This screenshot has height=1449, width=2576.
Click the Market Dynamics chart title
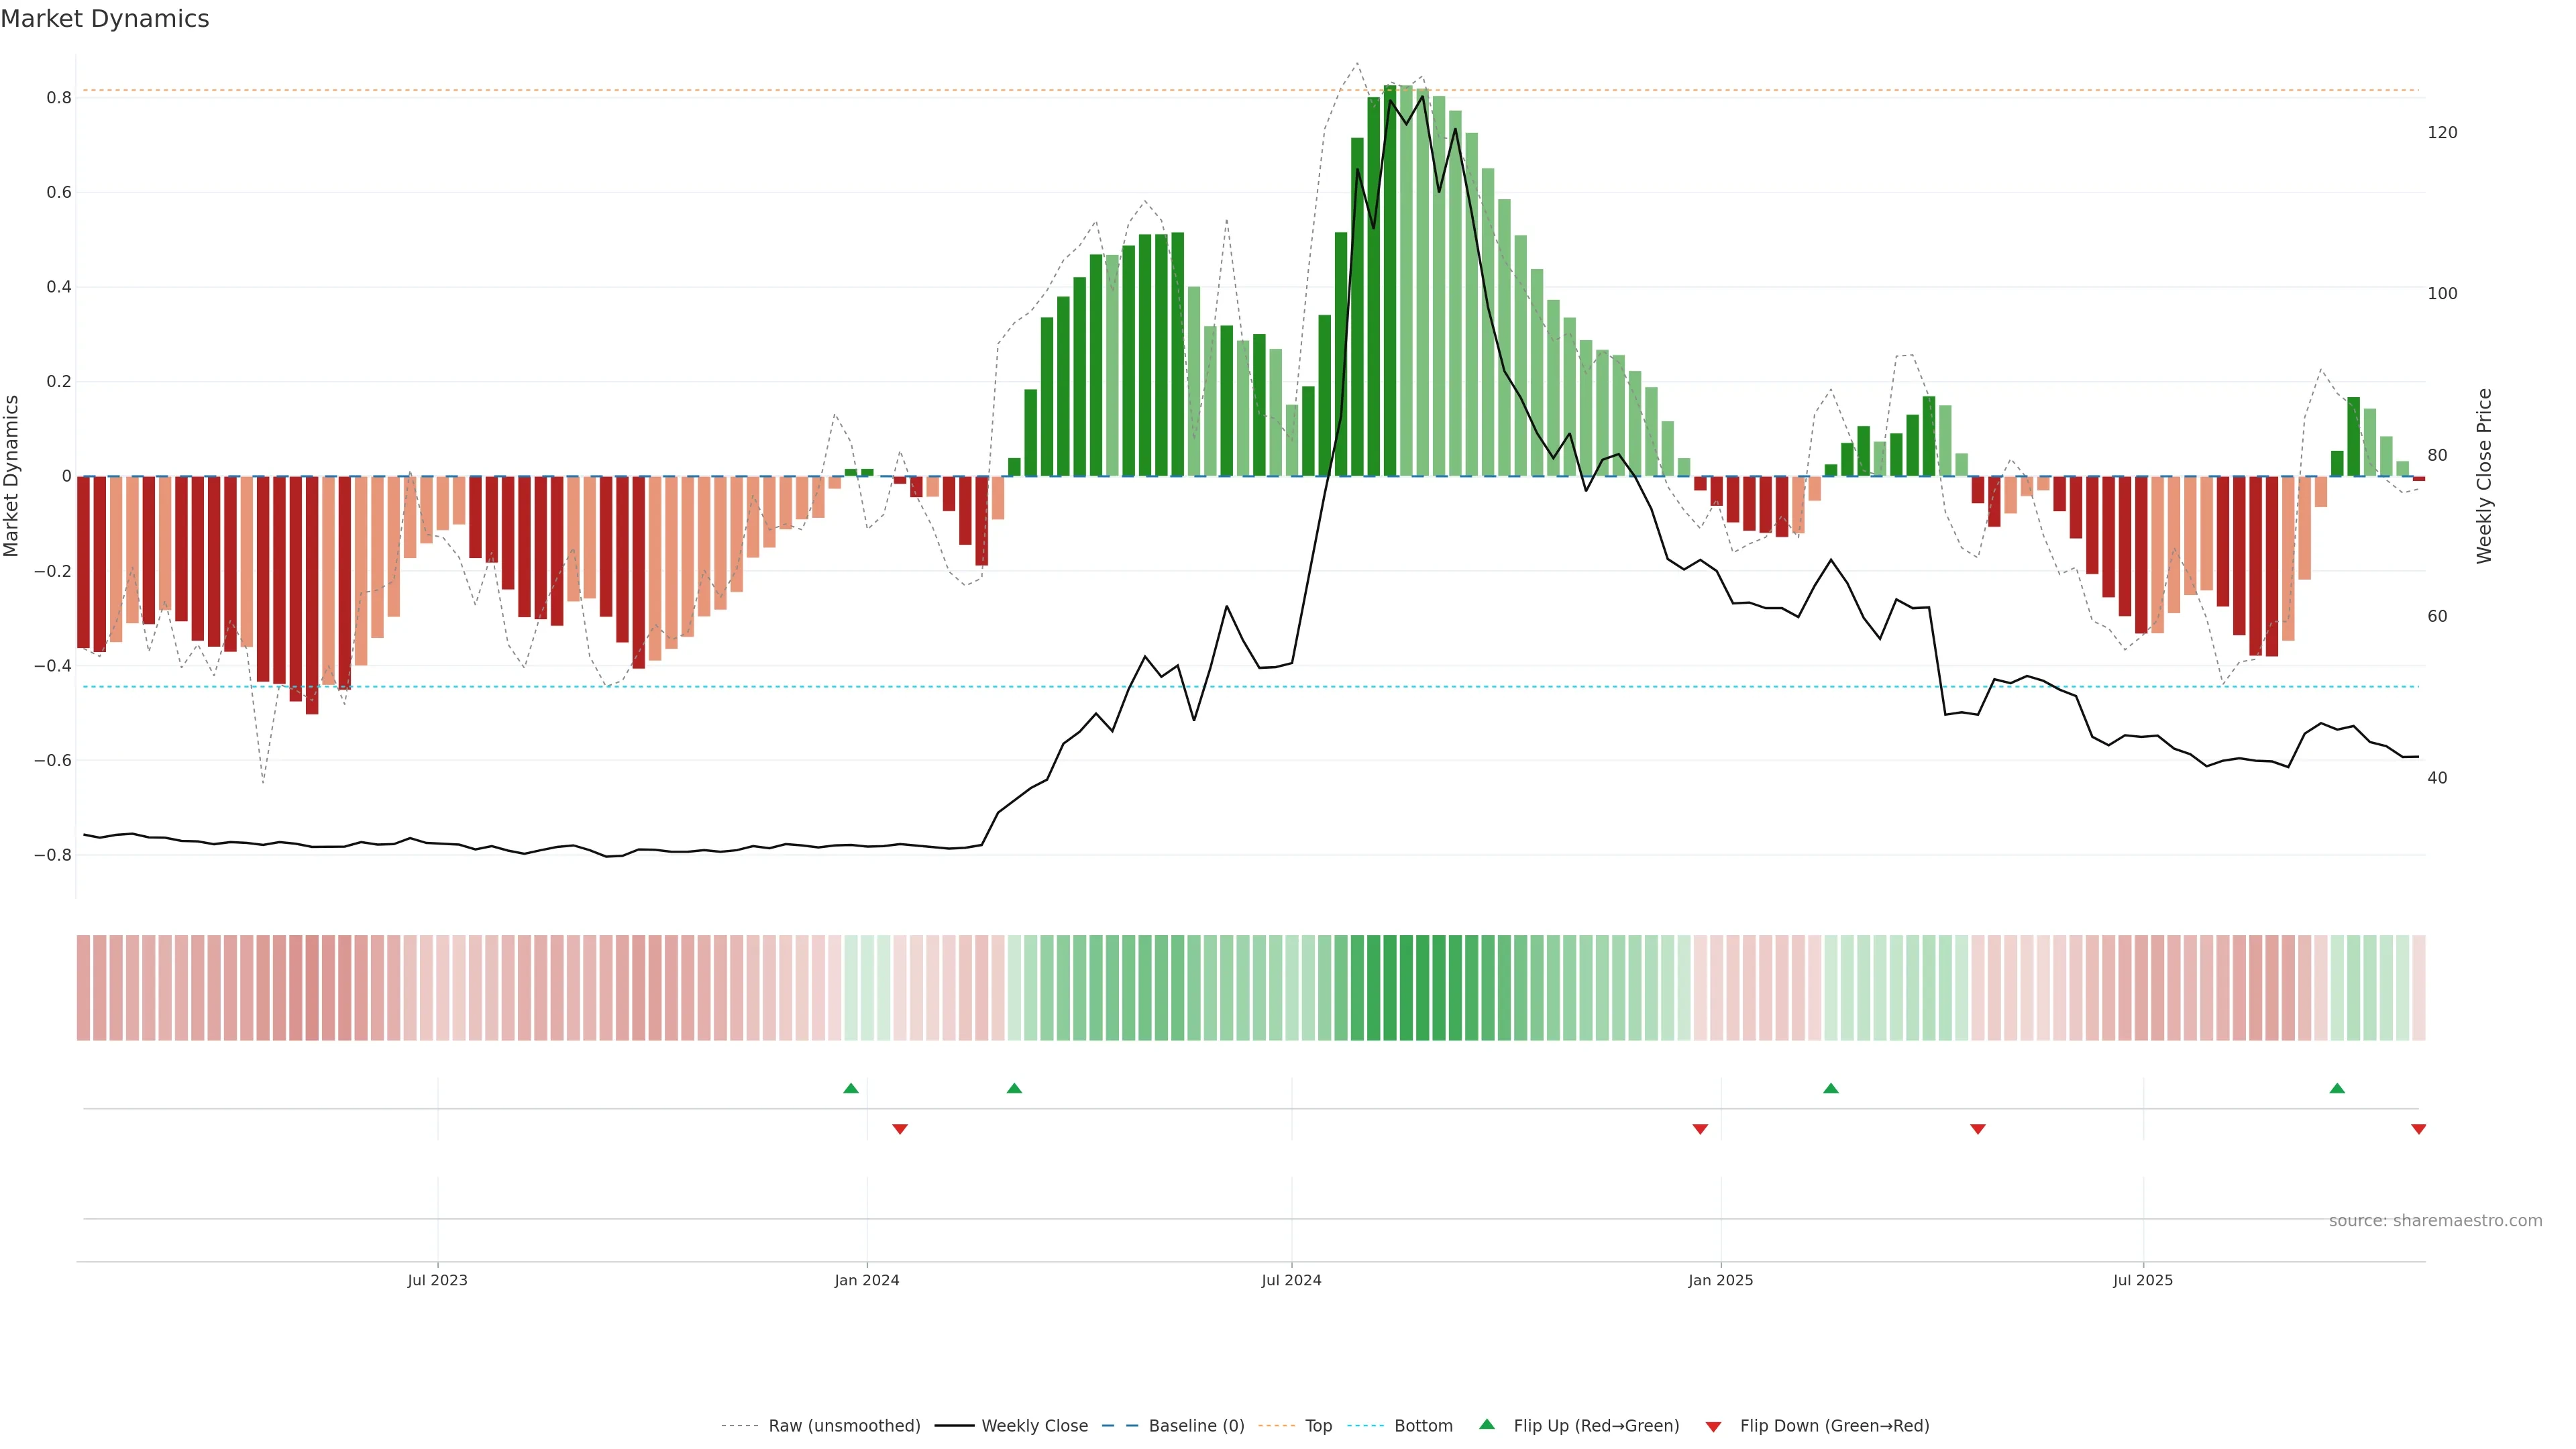point(105,19)
